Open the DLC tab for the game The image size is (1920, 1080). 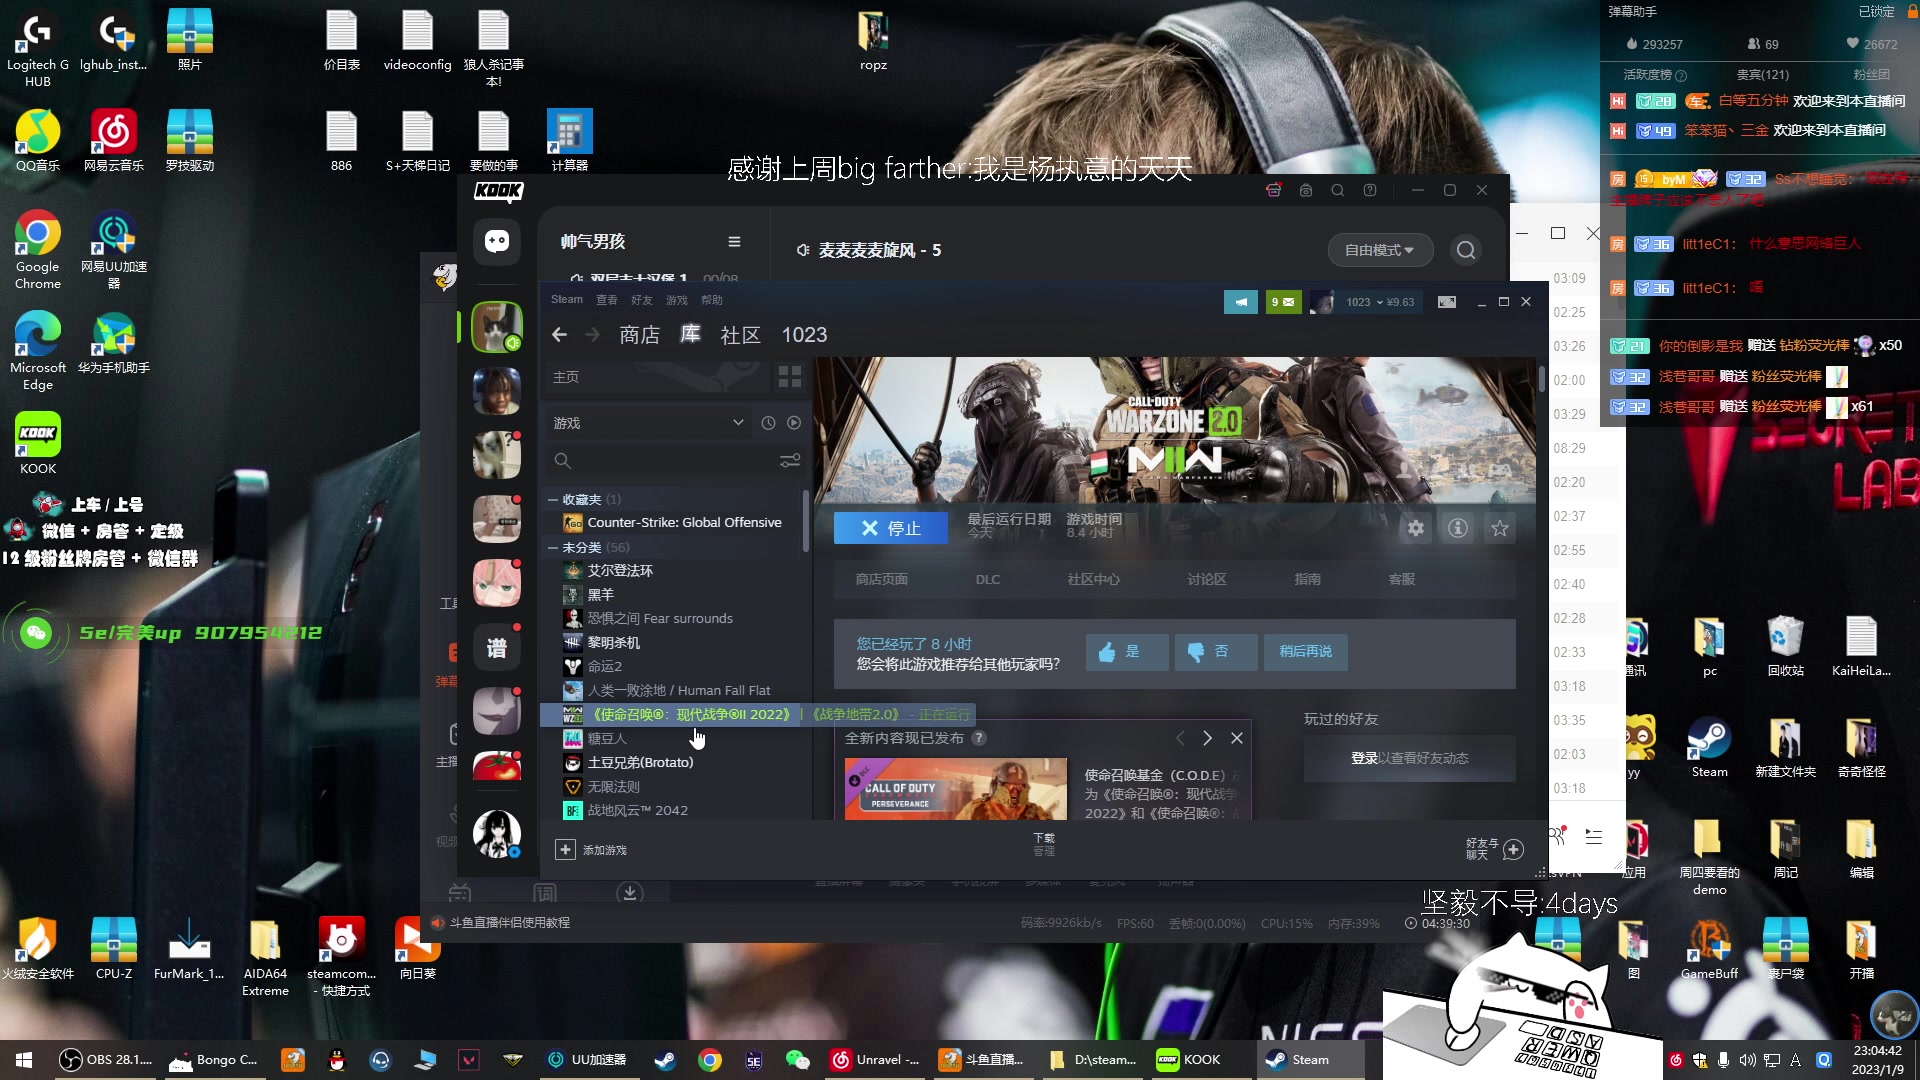[988, 579]
